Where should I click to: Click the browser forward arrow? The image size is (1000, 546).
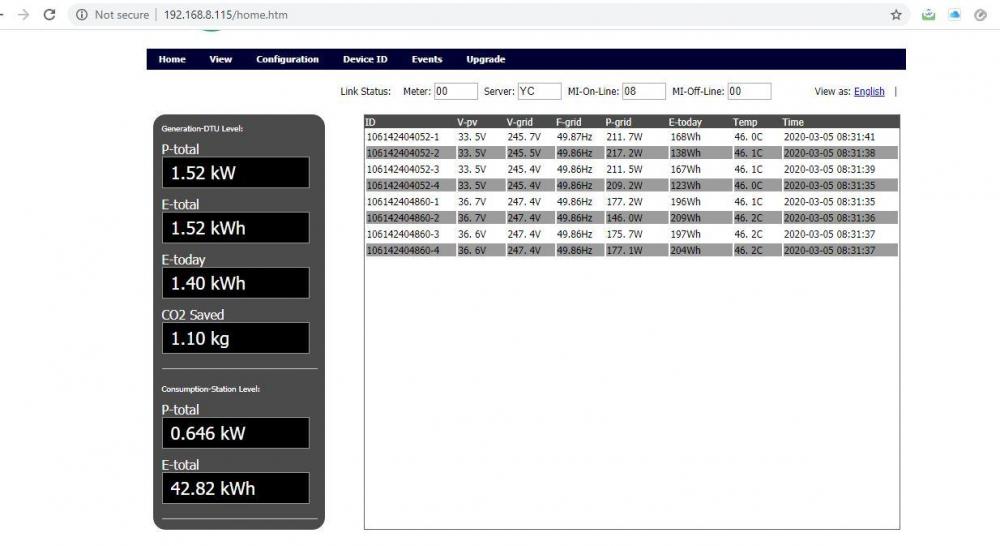tap(24, 15)
